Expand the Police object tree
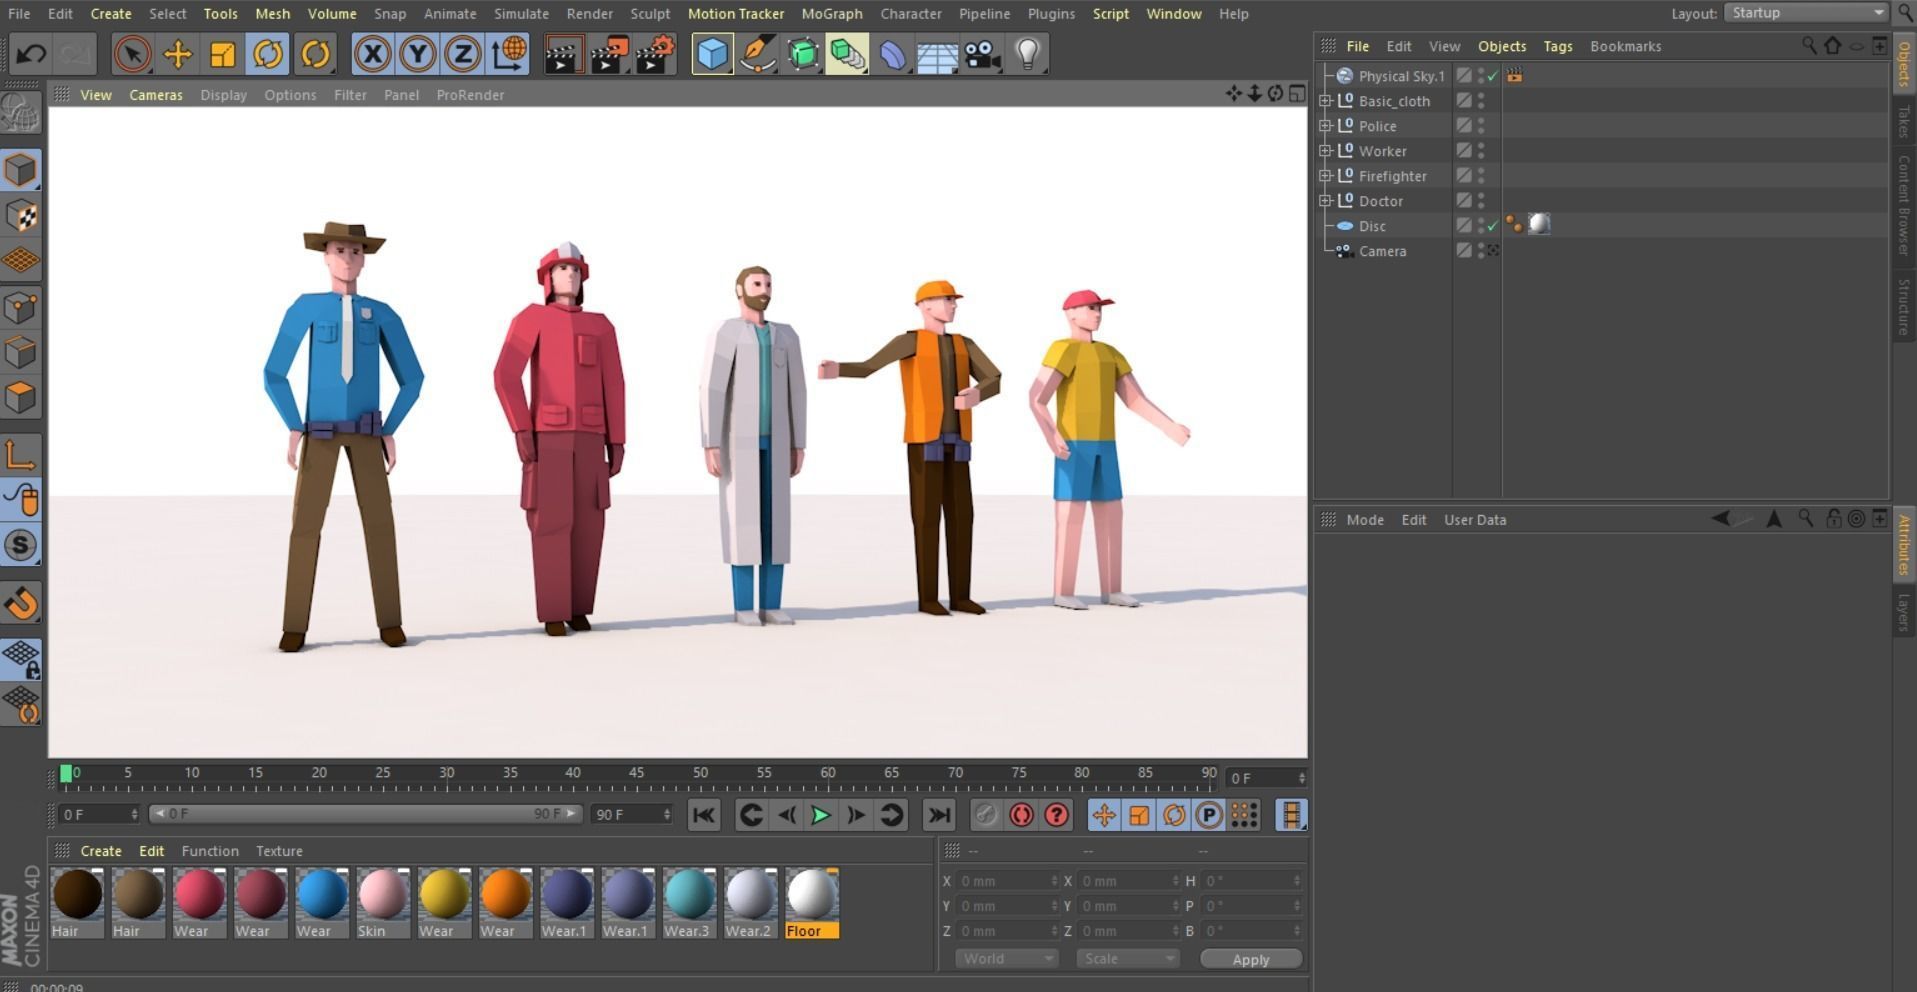 1325,126
